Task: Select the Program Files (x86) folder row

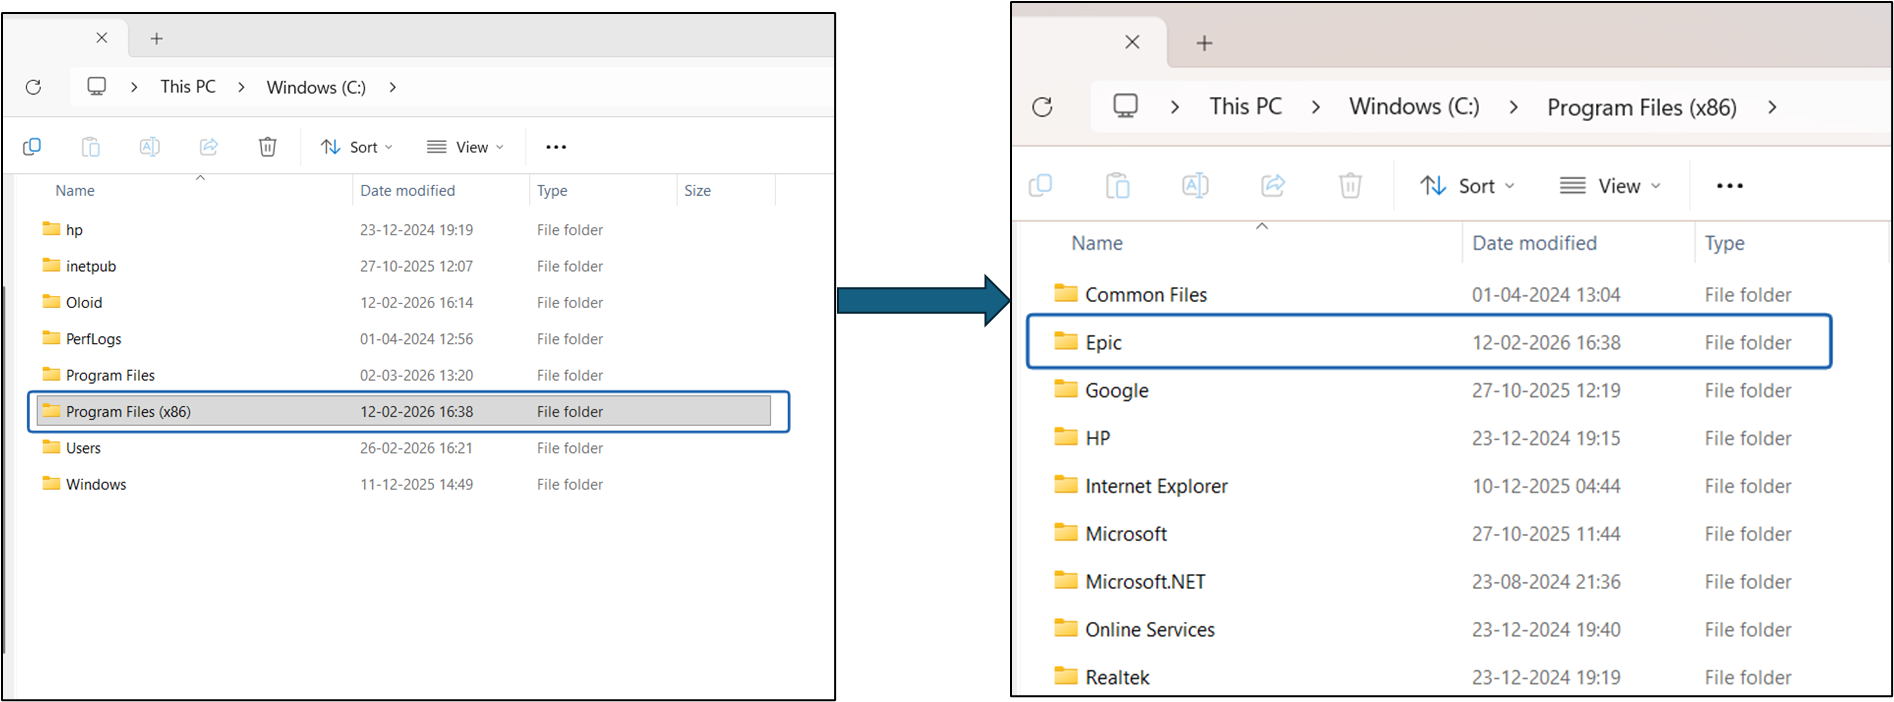Action: [404, 411]
